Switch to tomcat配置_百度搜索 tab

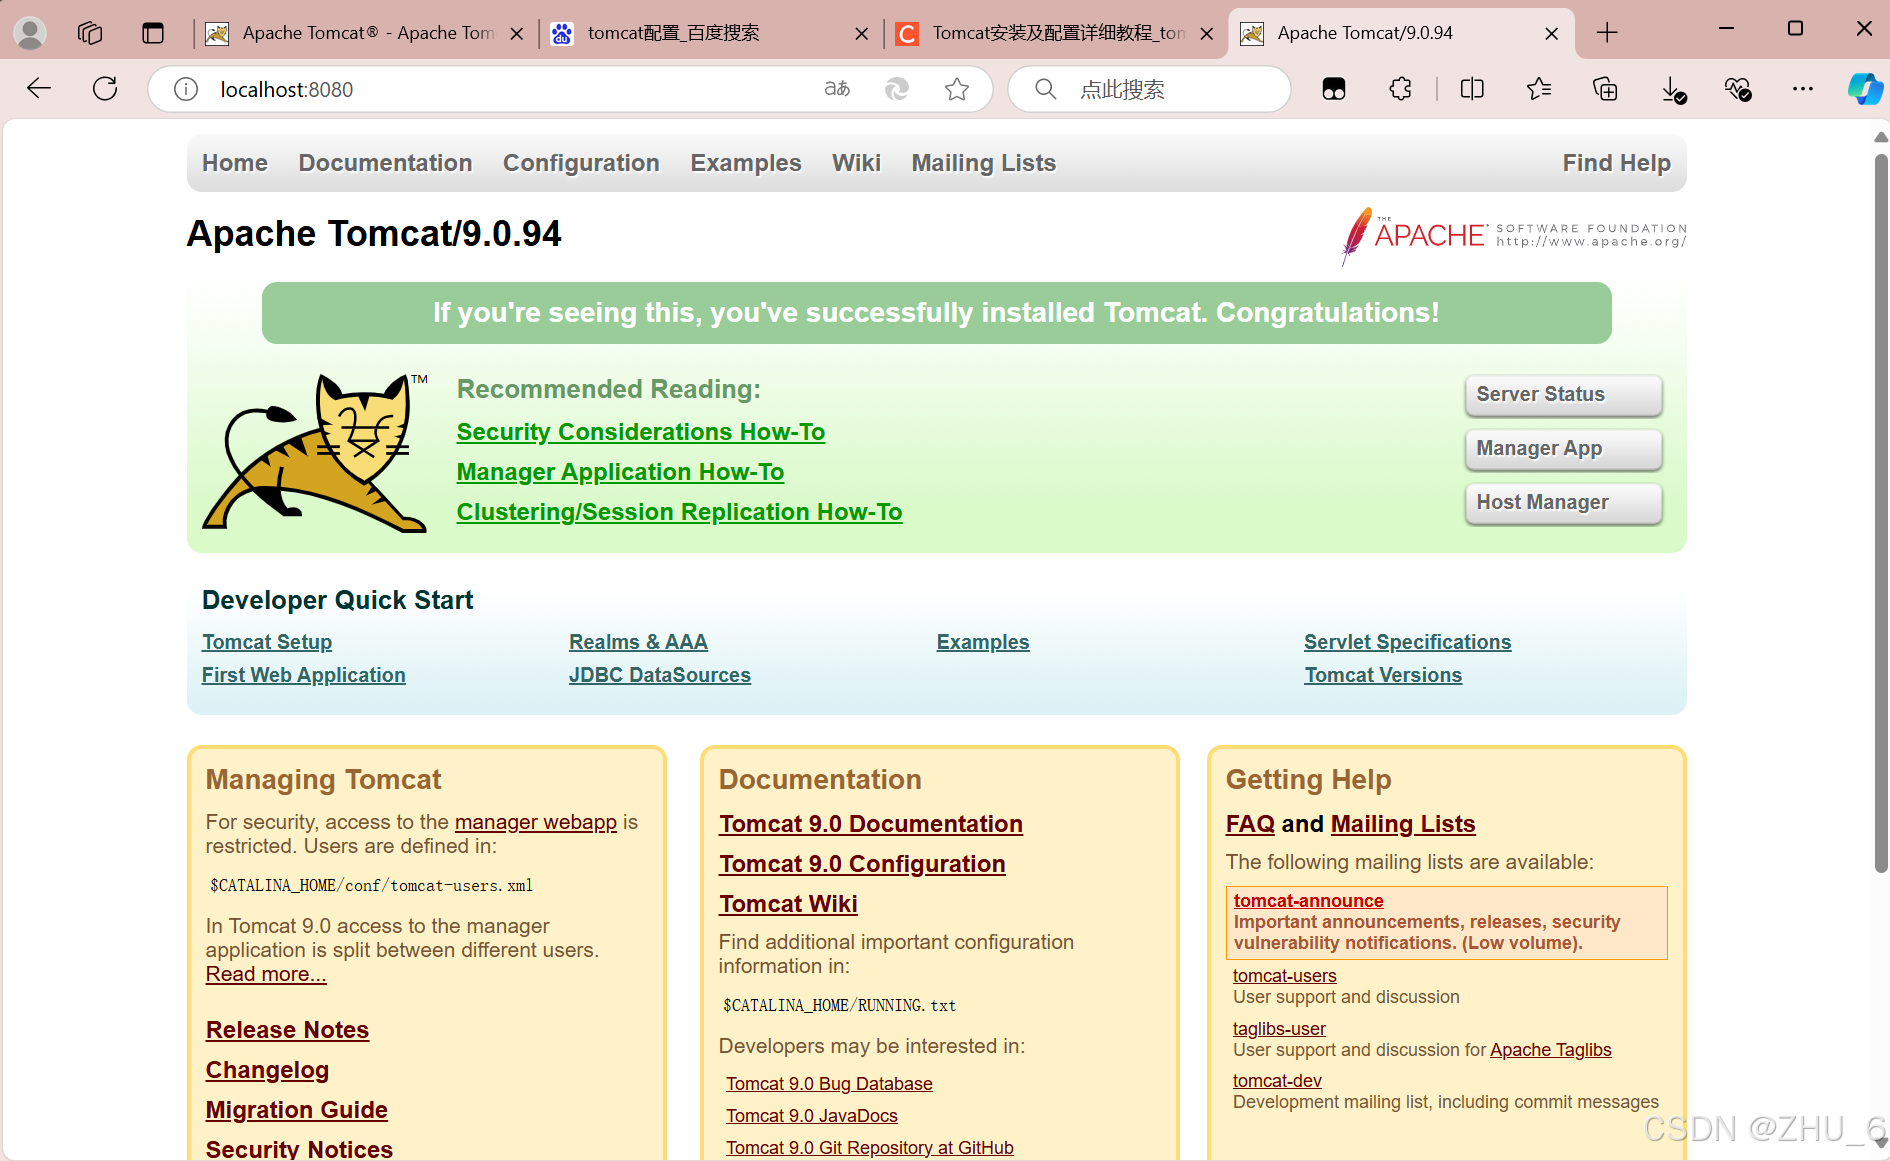coord(710,33)
